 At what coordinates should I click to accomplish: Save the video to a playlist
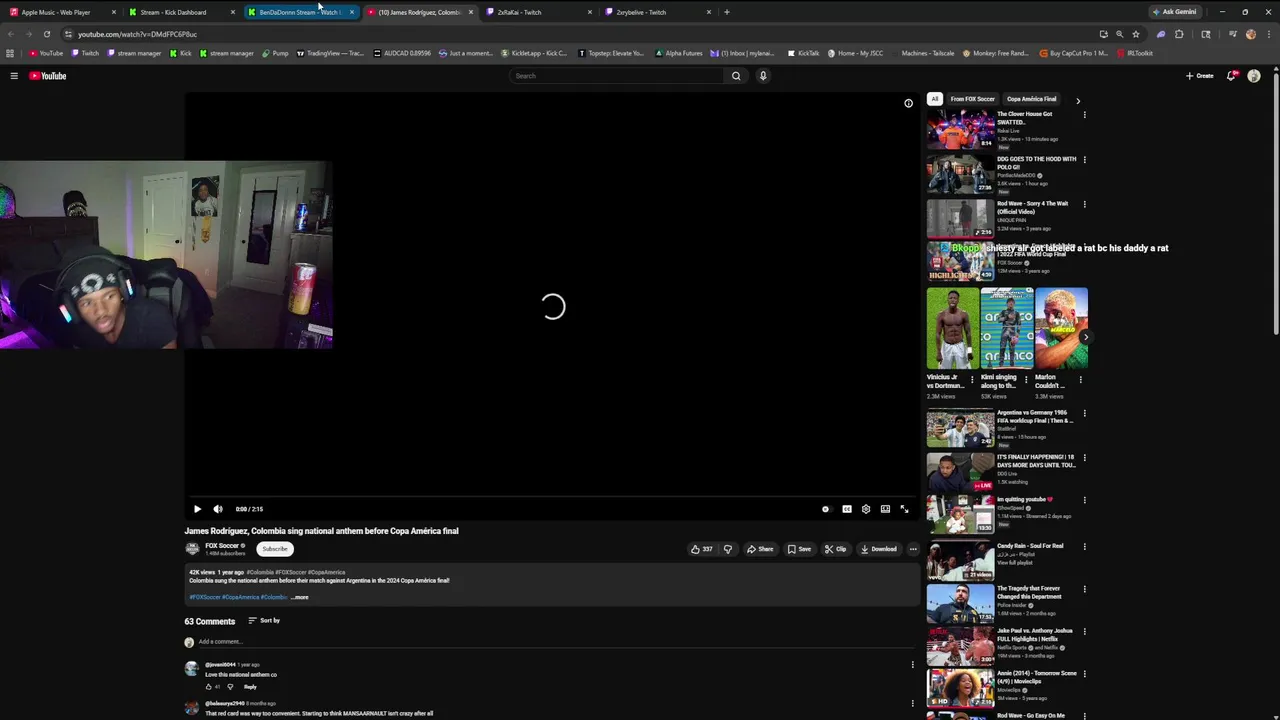(x=799, y=549)
